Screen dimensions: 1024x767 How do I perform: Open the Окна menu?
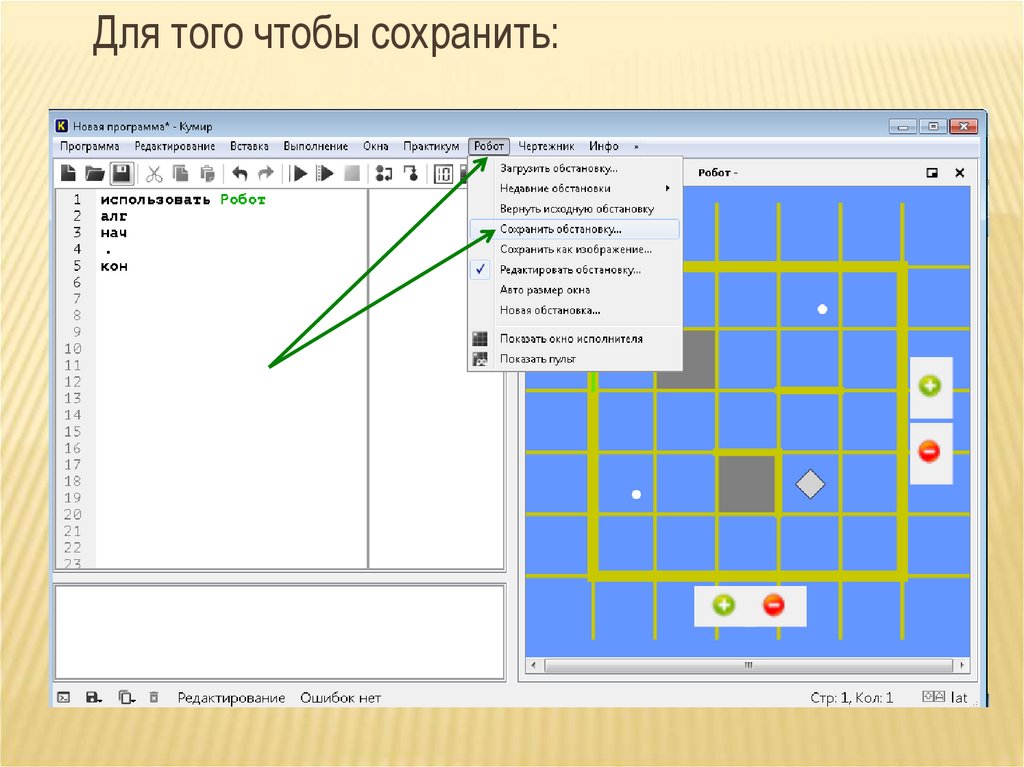point(376,146)
